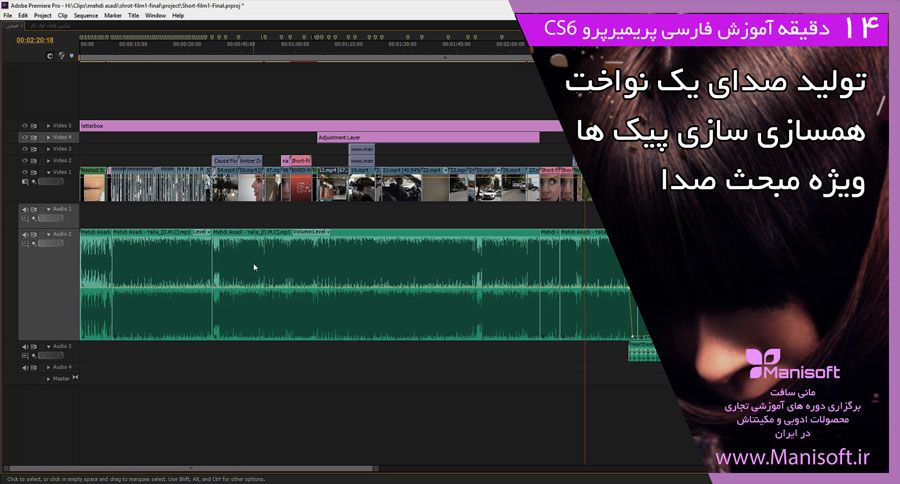Click the Master track output icon
900x484 pixels.
pyautogui.click(x=75, y=378)
